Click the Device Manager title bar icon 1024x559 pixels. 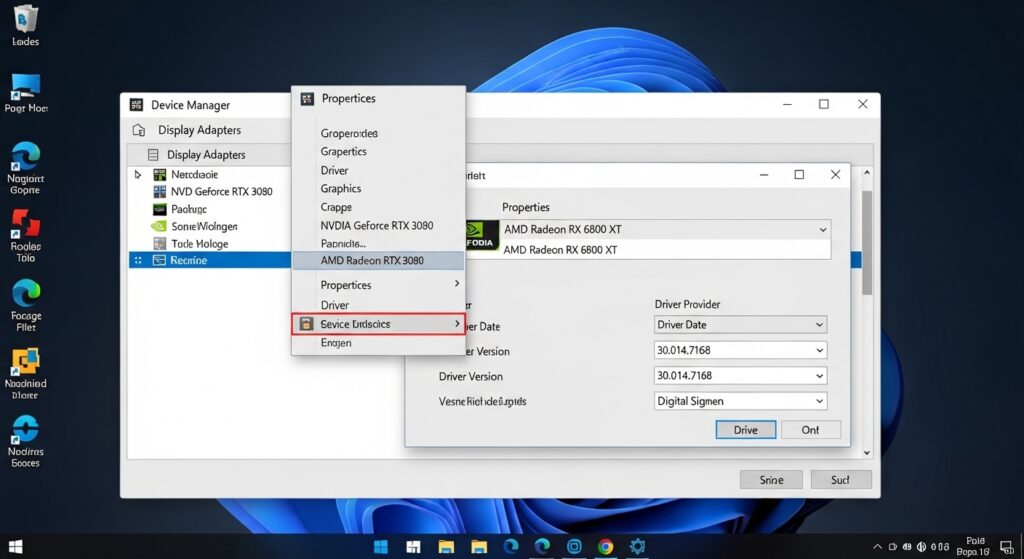click(136, 104)
